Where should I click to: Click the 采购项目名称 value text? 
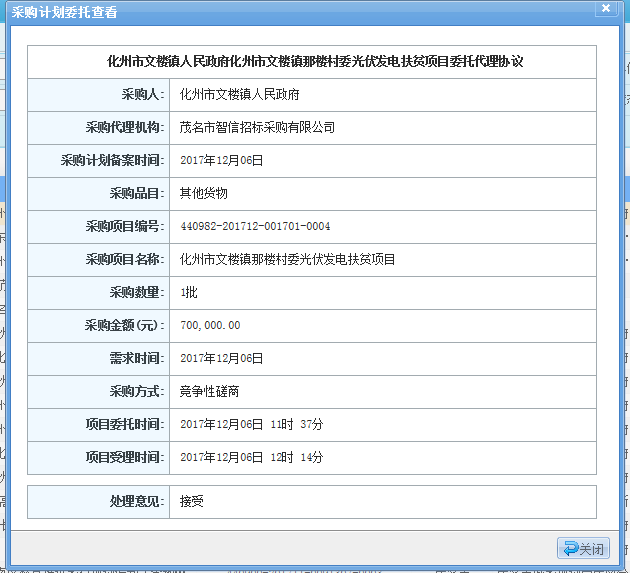click(288, 259)
